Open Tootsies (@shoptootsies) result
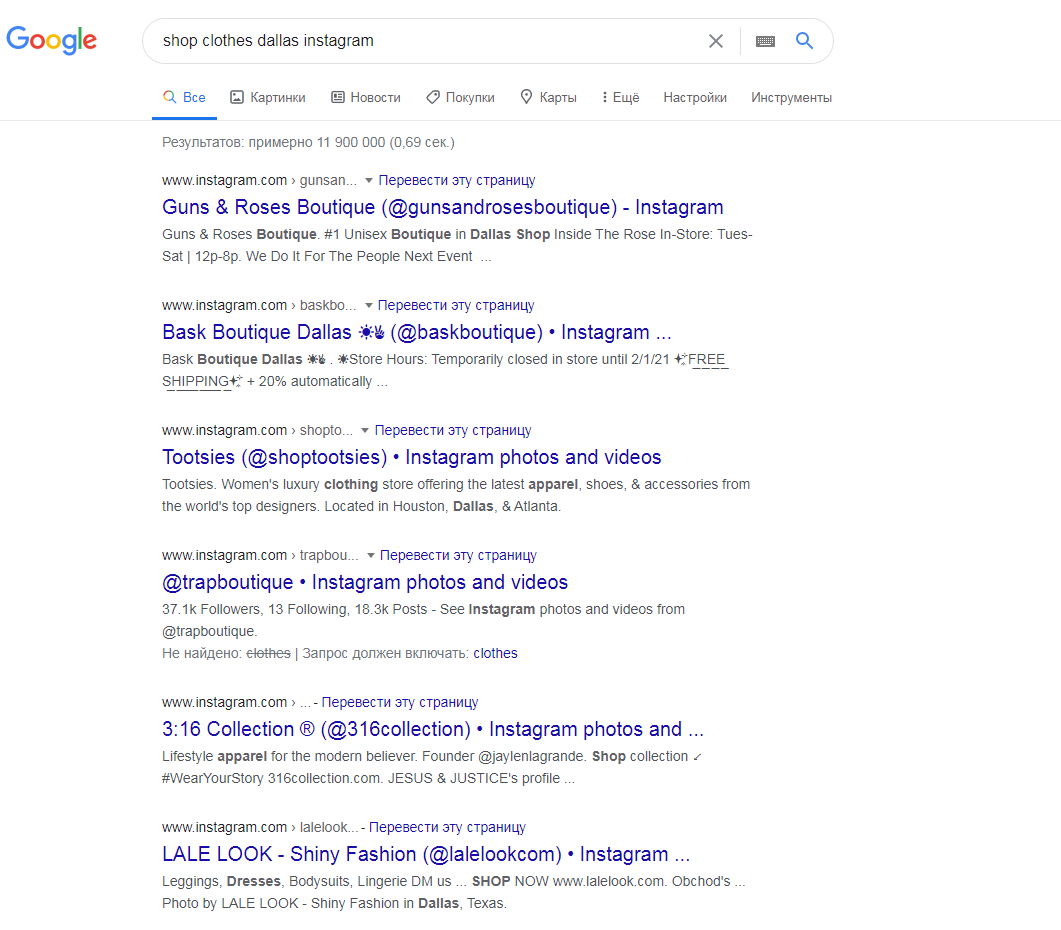 411,458
